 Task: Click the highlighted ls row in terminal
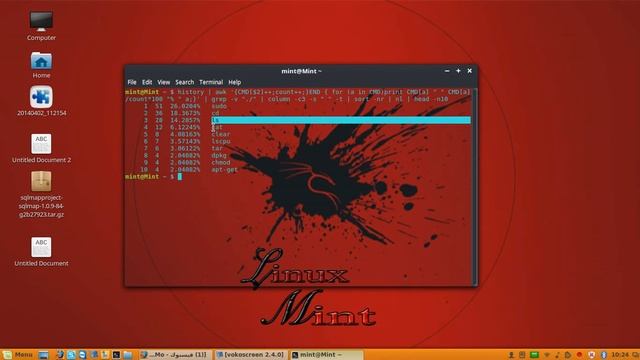(x=298, y=120)
